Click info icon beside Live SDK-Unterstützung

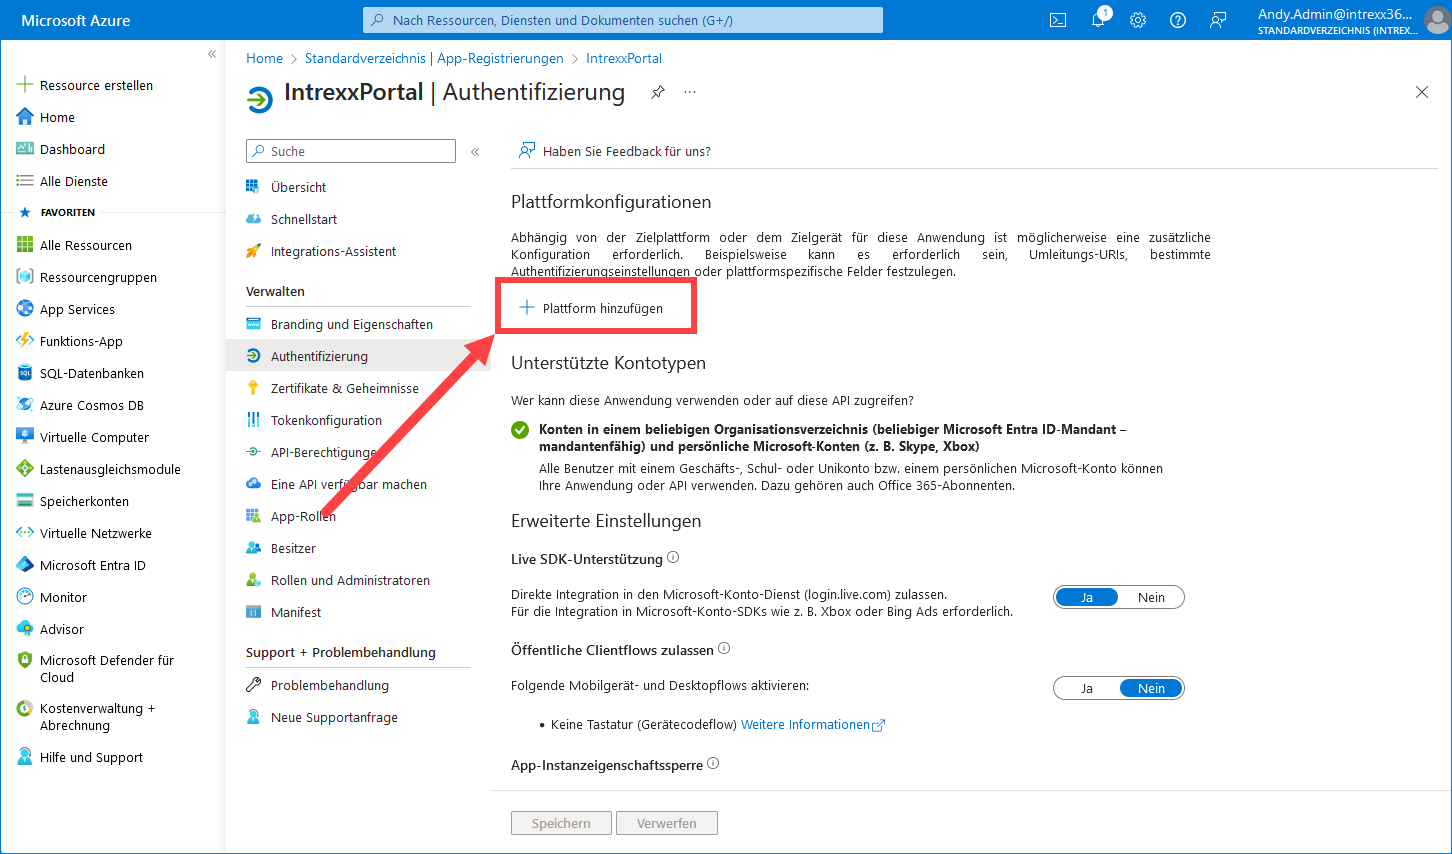(x=673, y=557)
